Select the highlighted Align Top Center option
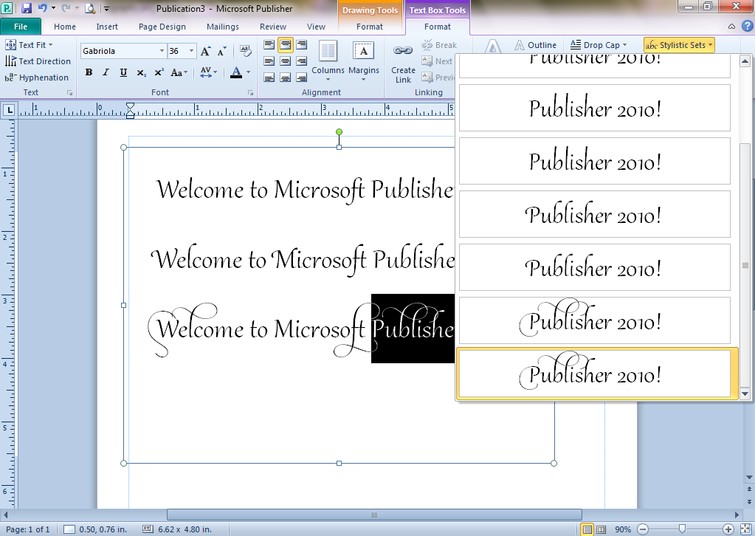Image resolution: width=755 pixels, height=536 pixels. click(x=286, y=45)
